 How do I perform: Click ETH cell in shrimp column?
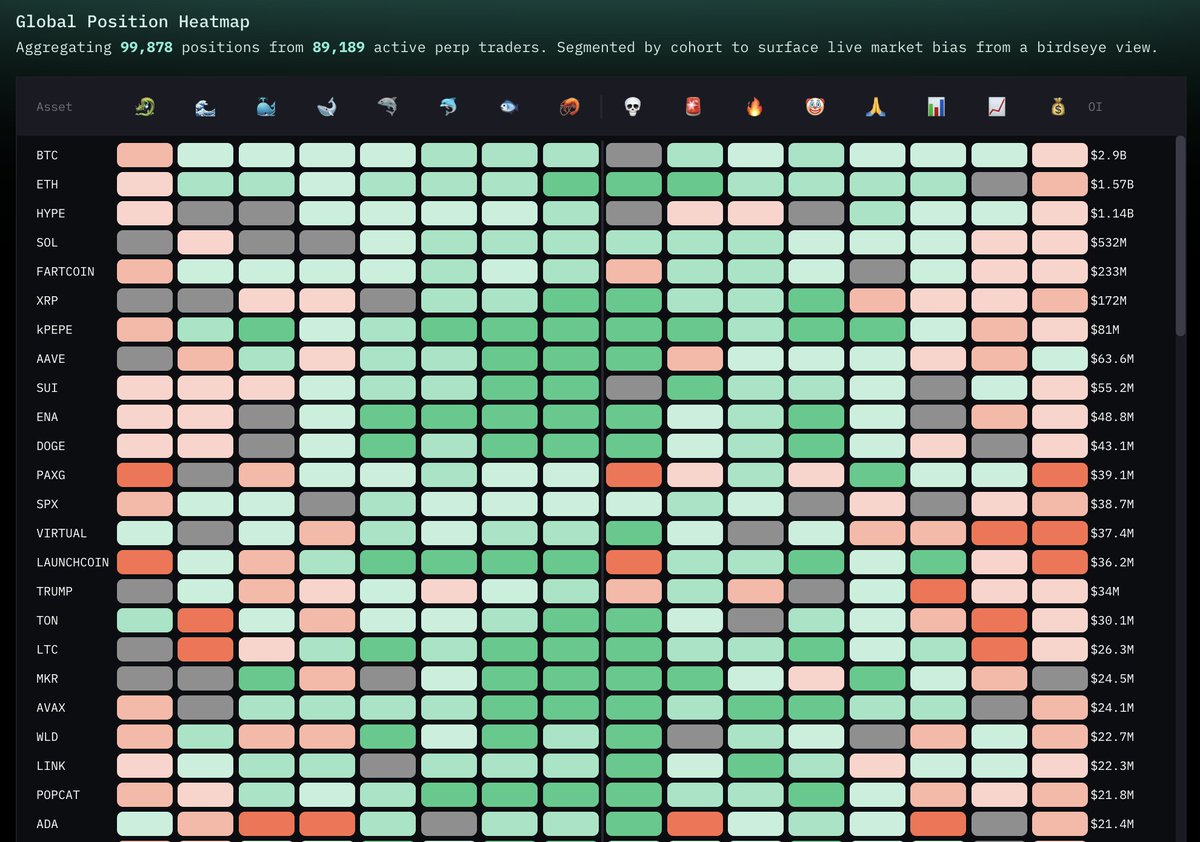click(x=570, y=184)
